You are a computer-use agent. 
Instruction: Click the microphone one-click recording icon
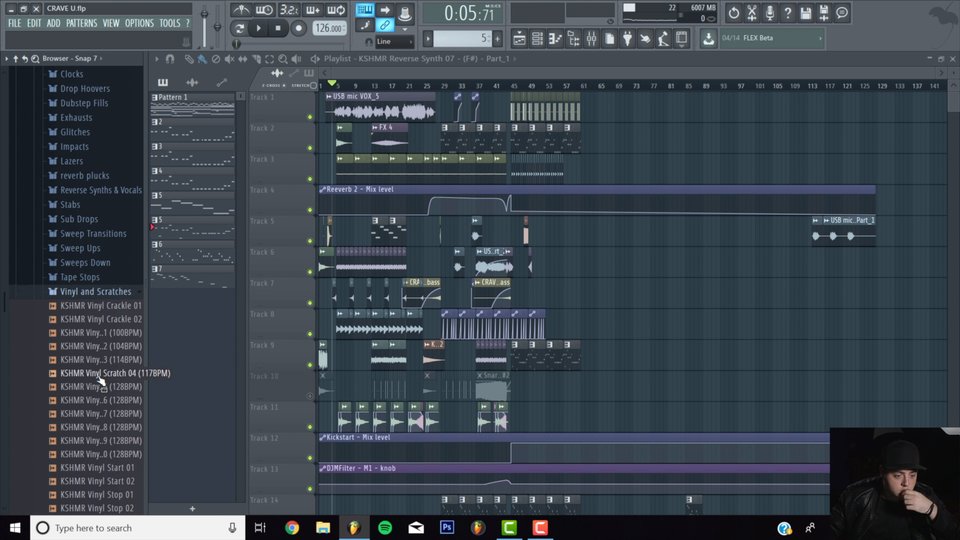[770, 12]
